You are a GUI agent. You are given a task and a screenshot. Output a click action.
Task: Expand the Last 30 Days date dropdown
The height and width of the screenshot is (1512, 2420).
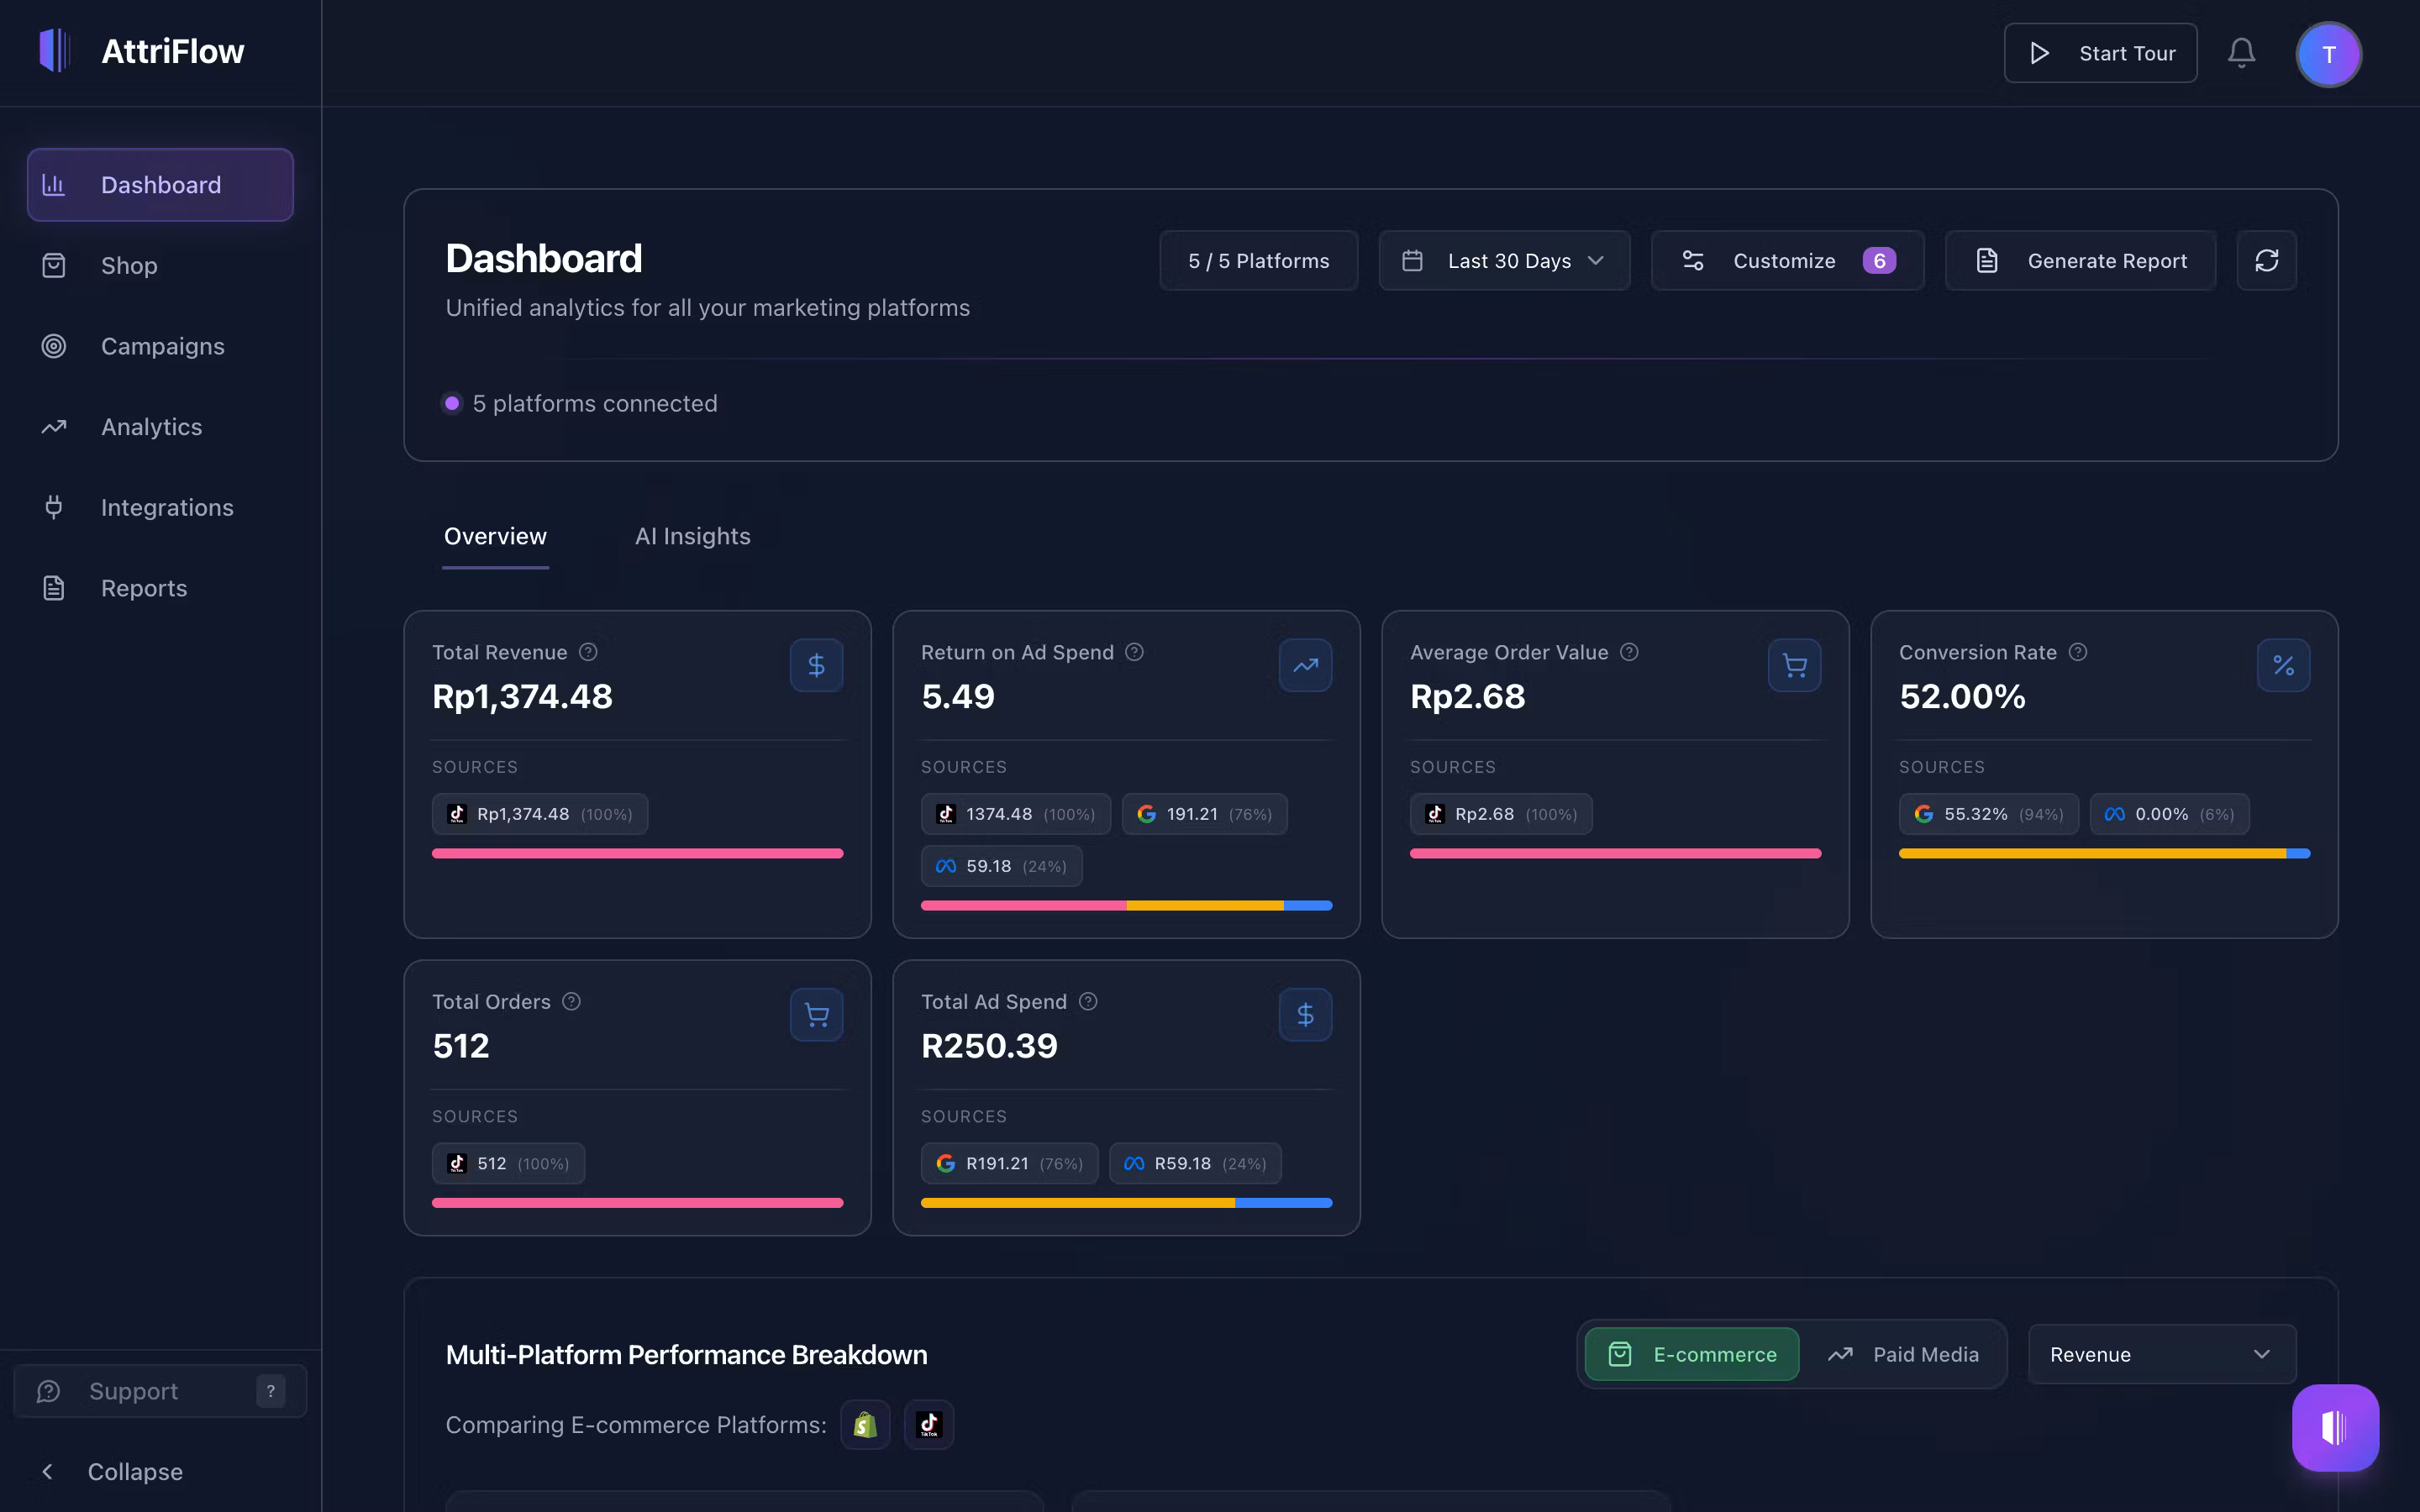click(x=1504, y=261)
